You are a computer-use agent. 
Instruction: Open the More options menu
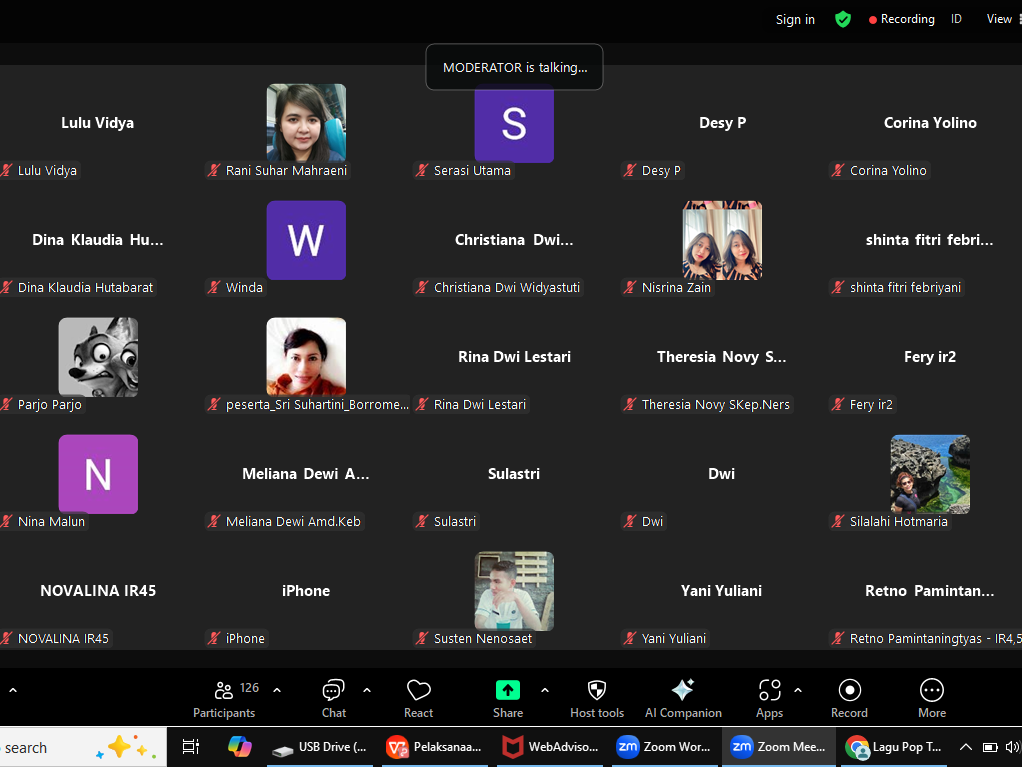[931, 698]
